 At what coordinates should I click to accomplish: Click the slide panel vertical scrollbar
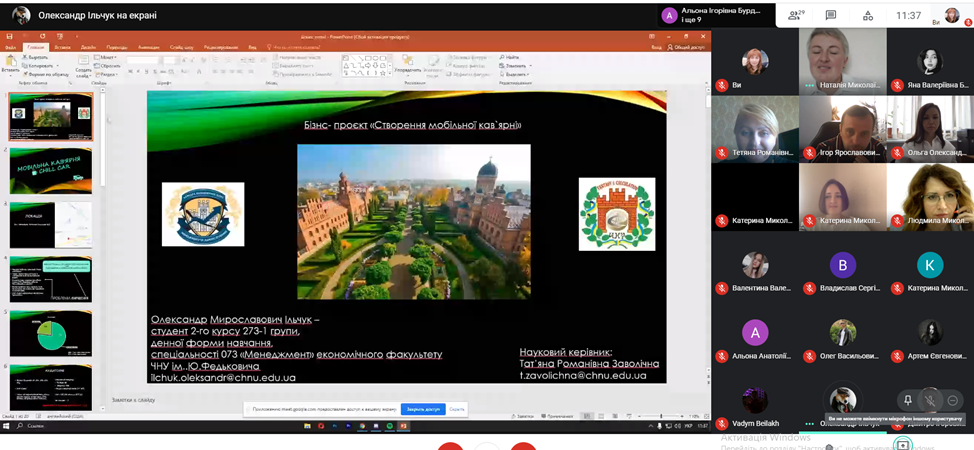tap(102, 249)
